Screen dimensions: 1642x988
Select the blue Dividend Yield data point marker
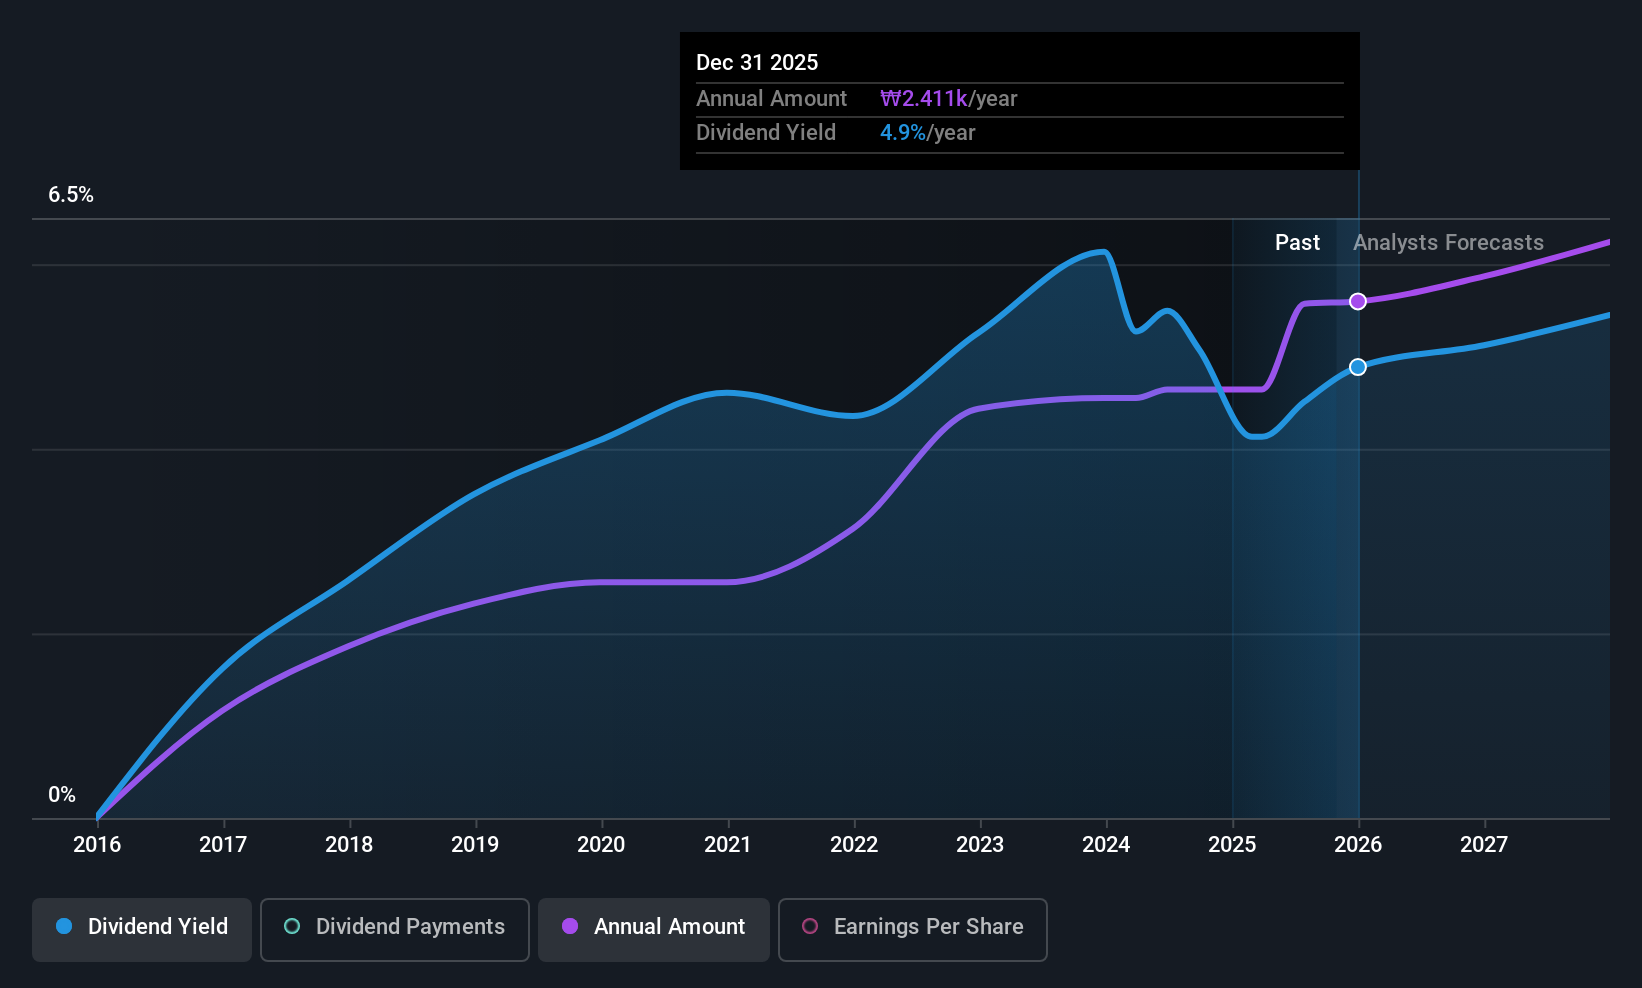1358,367
